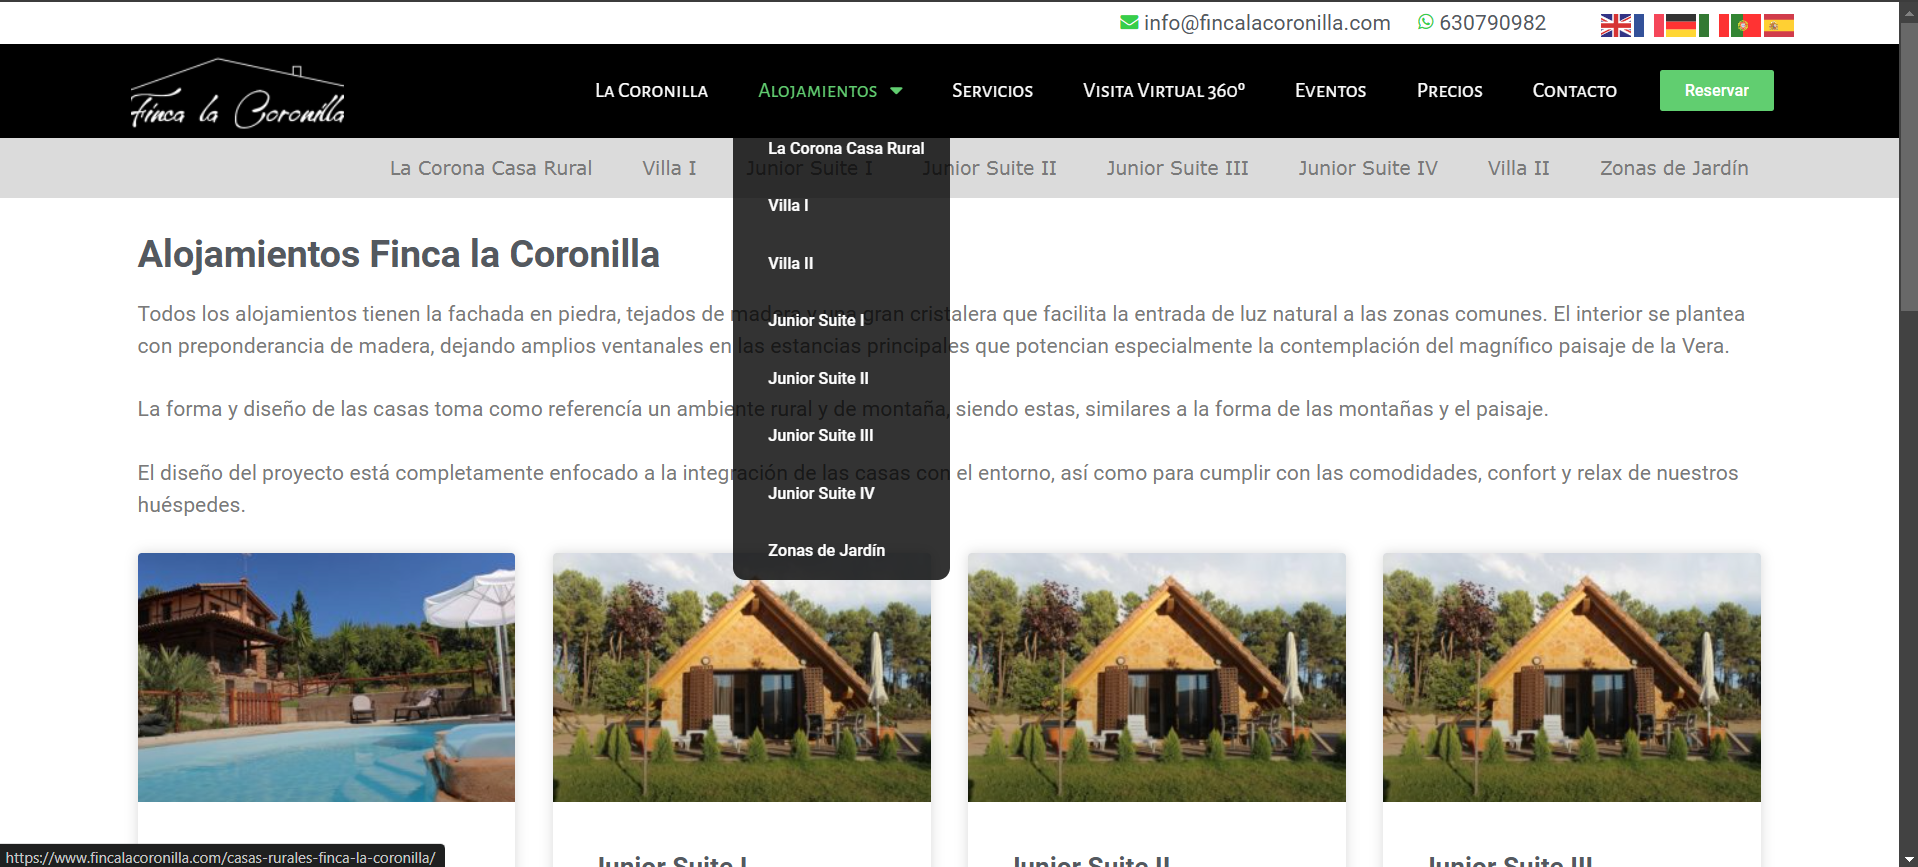This screenshot has height=867, width=1918.
Task: Switch language using the French flag
Action: coord(1649,25)
